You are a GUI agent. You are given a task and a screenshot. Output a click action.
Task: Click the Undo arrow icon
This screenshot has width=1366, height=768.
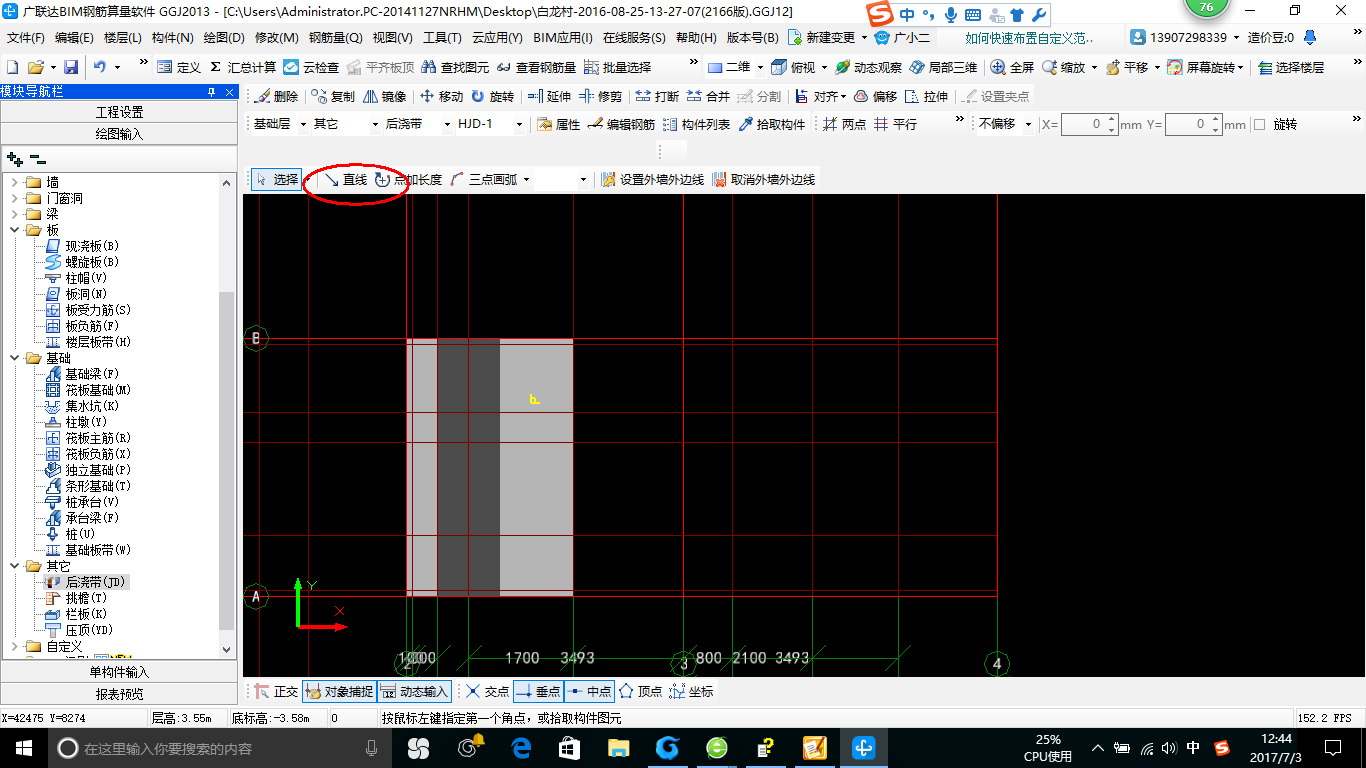[x=100, y=67]
